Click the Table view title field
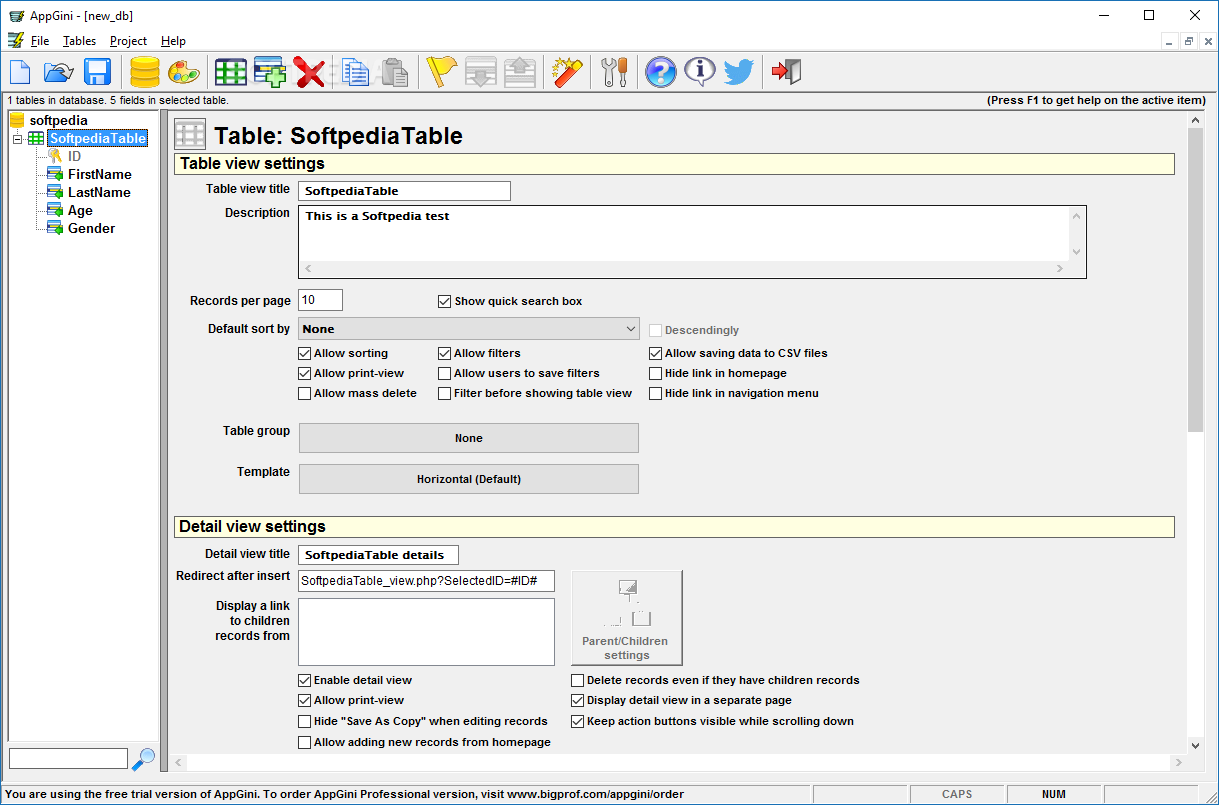The width and height of the screenshot is (1219, 805). tap(404, 190)
